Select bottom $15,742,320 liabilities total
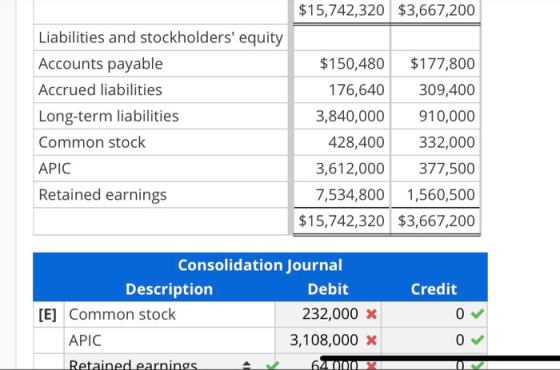Viewport: 560px width, 370px height. (341, 221)
